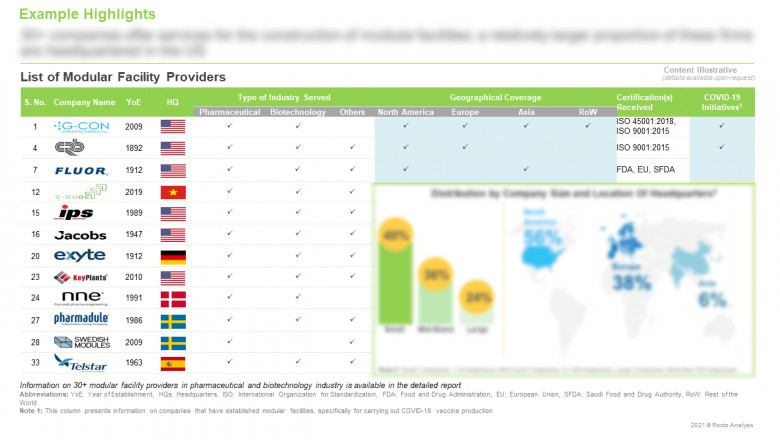Click the yellow 40% bubble on bar chart
Screen dimensions: 780x440
click(x=399, y=236)
